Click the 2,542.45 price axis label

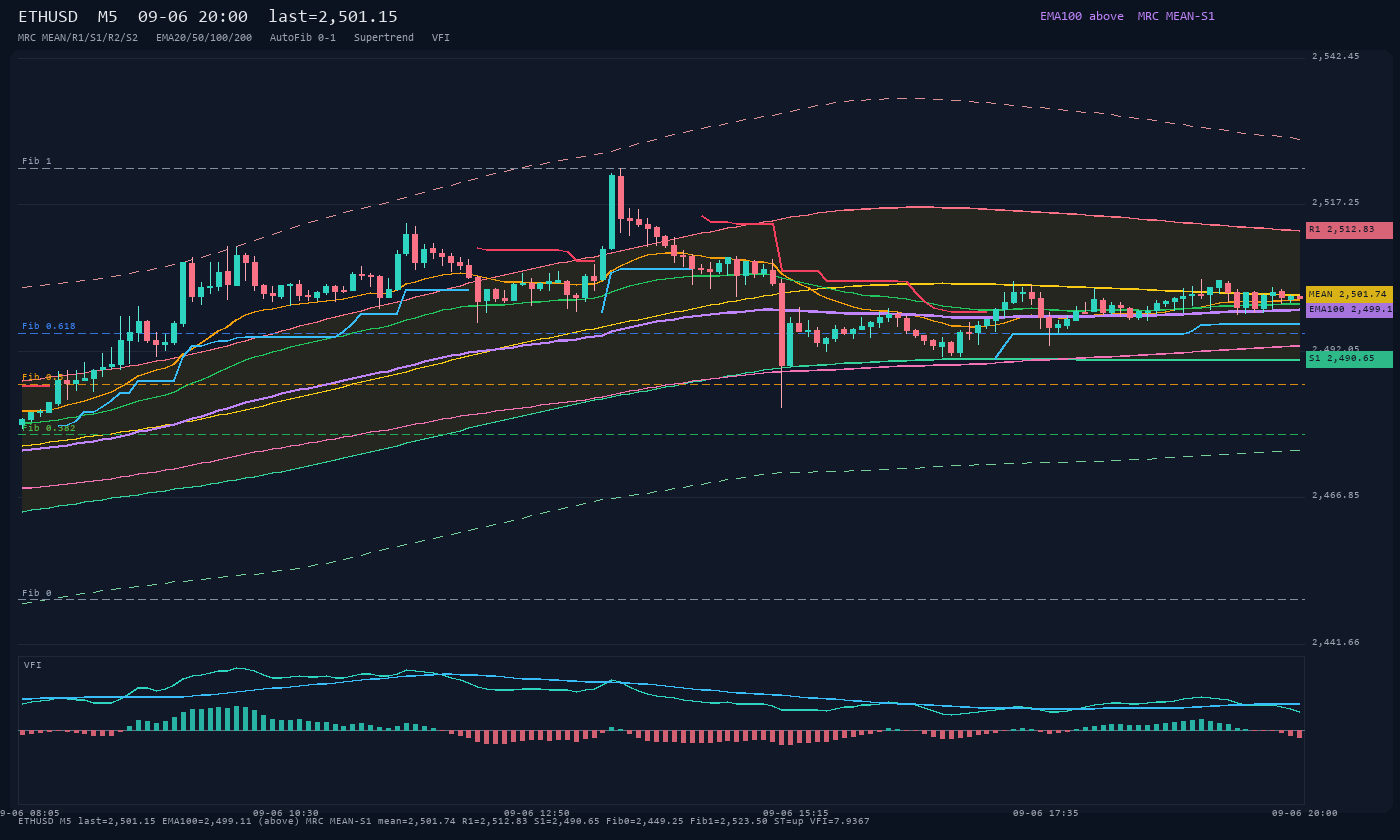(1336, 56)
